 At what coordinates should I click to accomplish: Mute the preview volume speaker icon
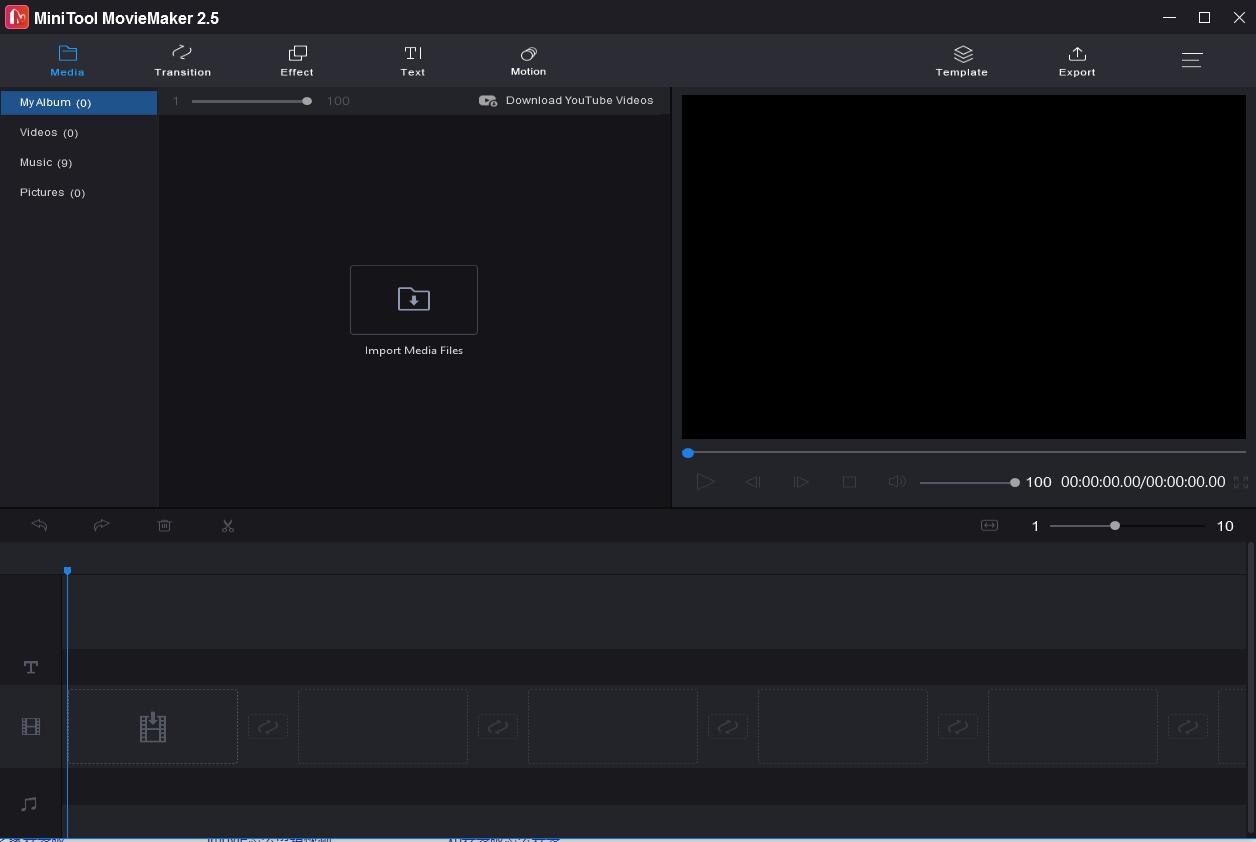(x=897, y=482)
